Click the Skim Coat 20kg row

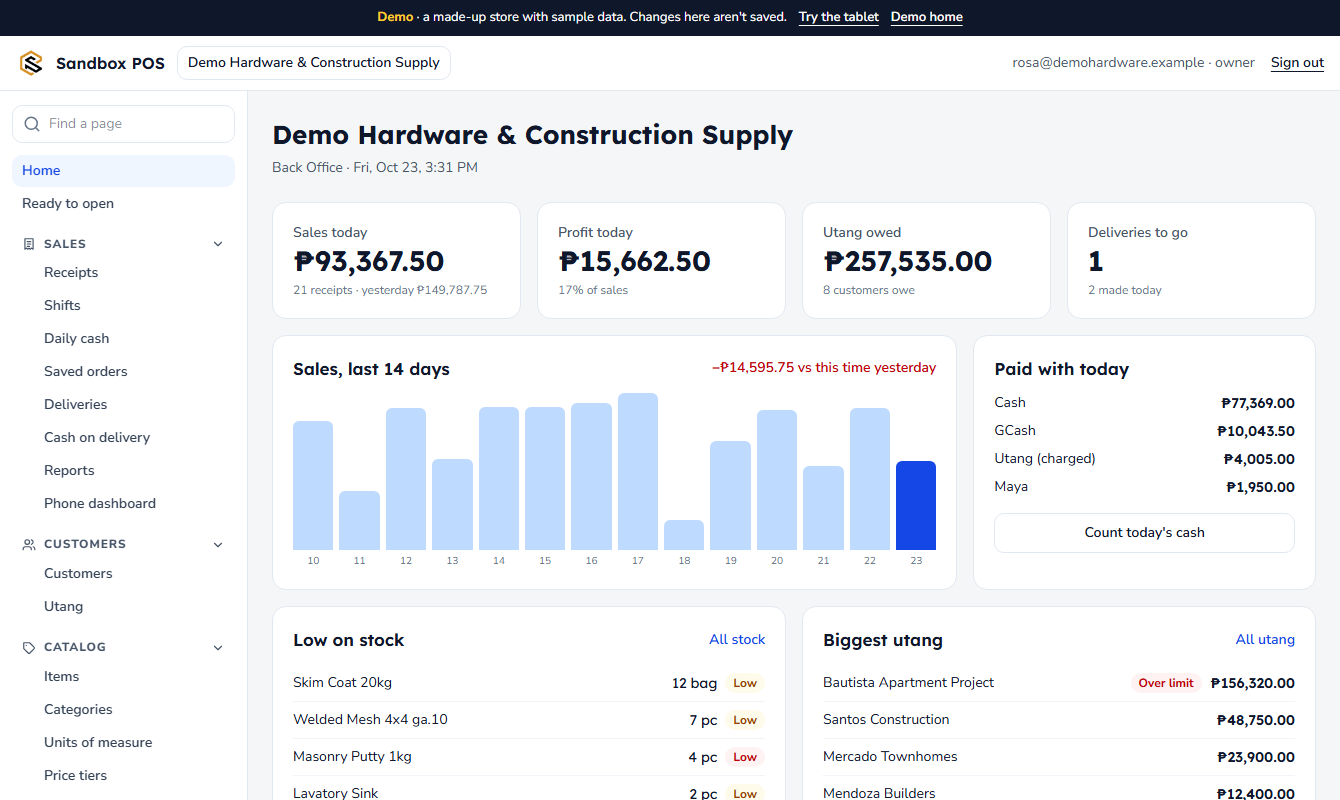click(x=529, y=683)
